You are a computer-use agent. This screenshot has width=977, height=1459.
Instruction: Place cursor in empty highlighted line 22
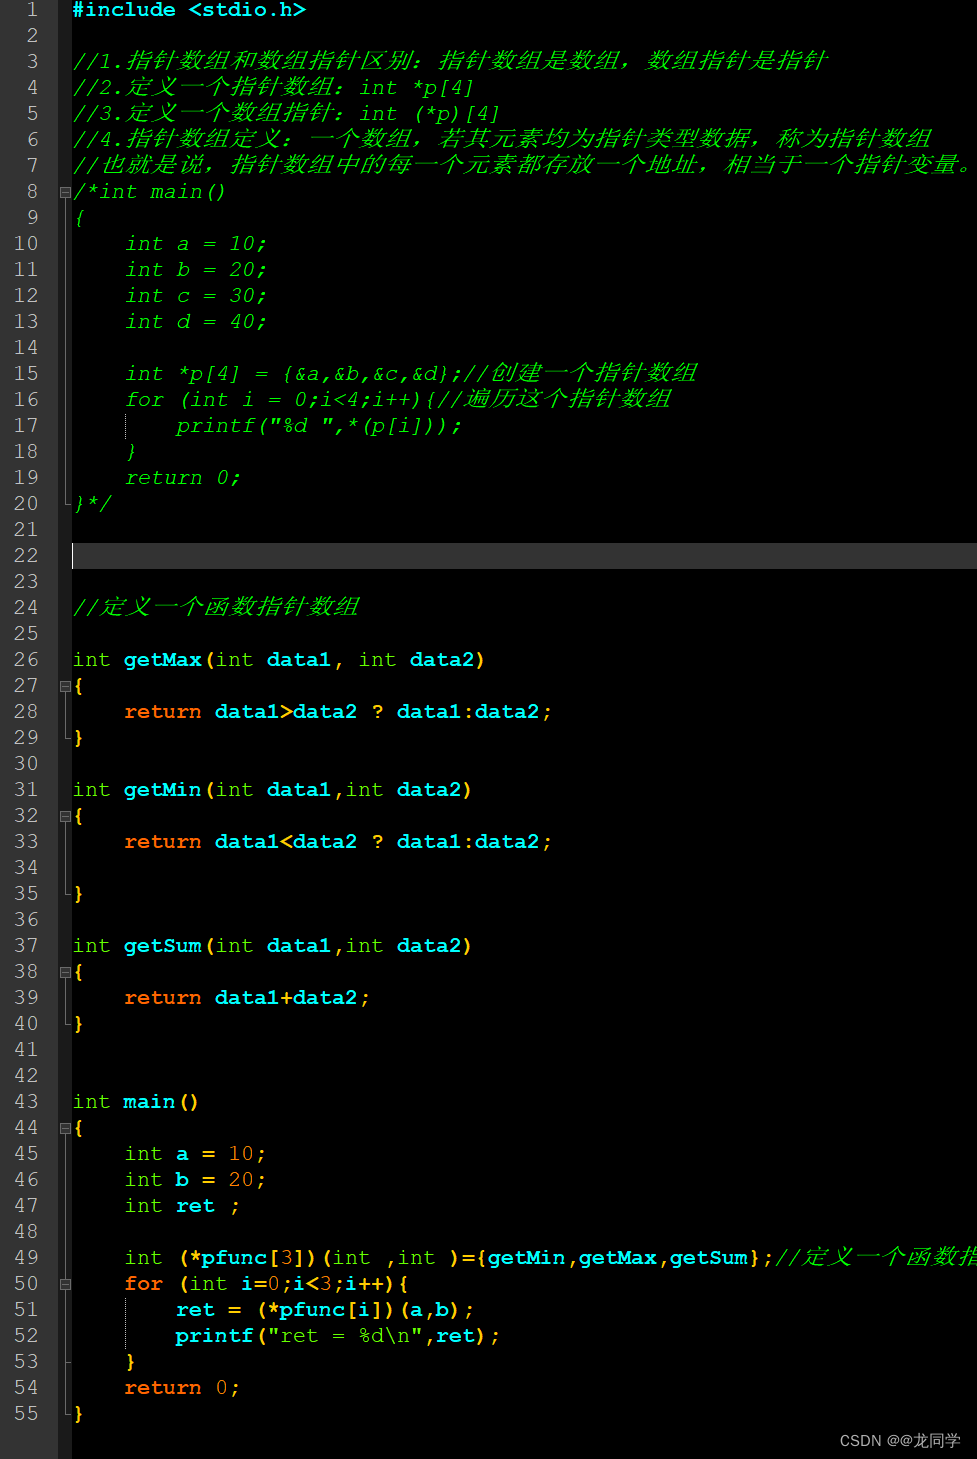(x=524, y=556)
